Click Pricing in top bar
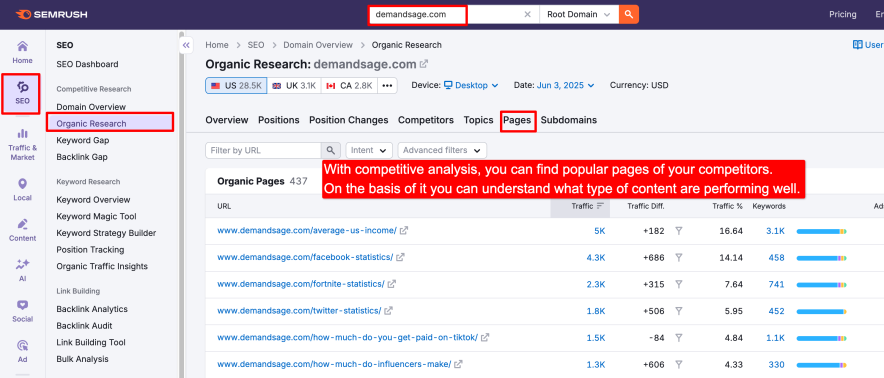Screen dimensions: 884x378 pyautogui.click(x=842, y=15)
